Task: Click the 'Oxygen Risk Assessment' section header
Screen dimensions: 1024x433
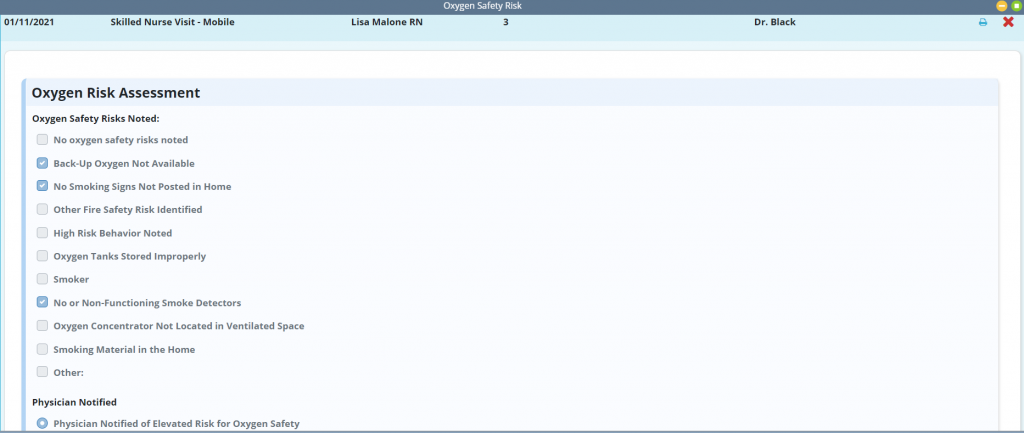Action: coord(116,93)
